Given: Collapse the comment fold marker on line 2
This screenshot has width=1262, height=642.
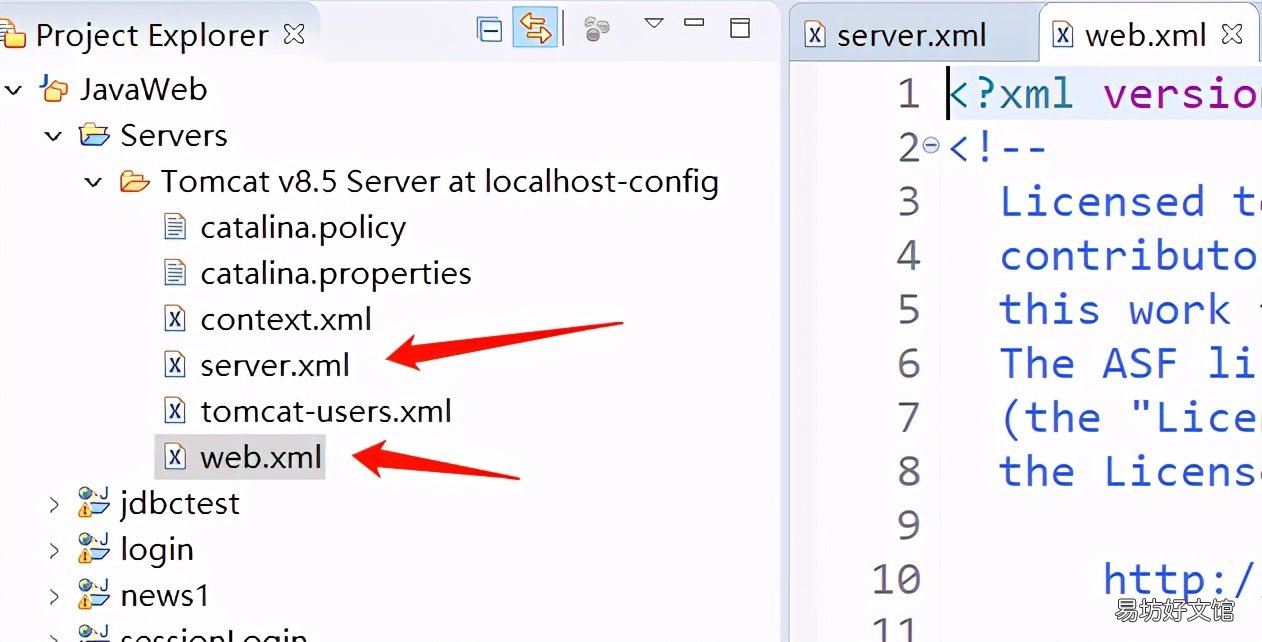Looking at the screenshot, I should click(931, 147).
